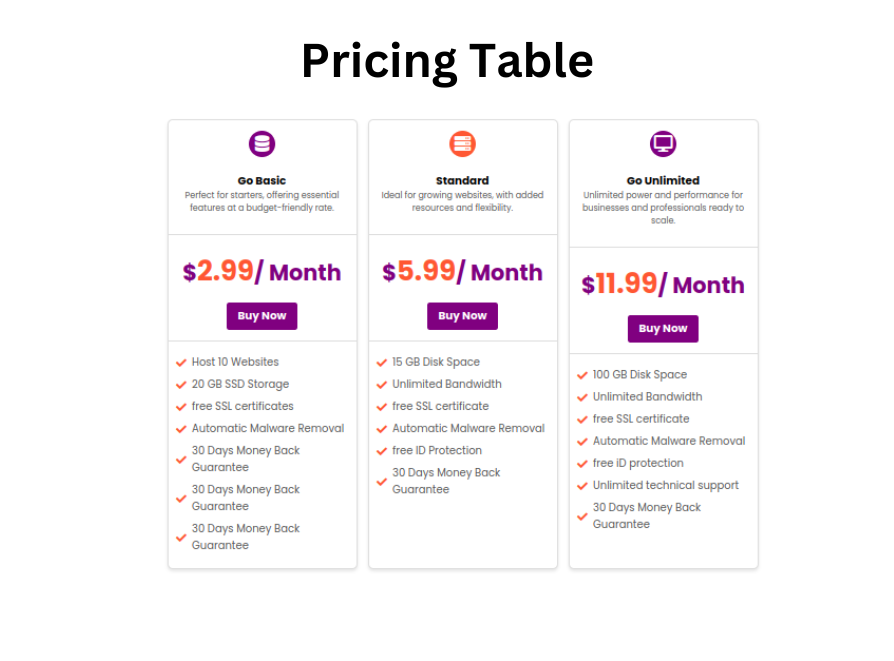This screenshot has height=661, width=894.
Task: Select the Go Unlimited plan title
Action: (663, 180)
